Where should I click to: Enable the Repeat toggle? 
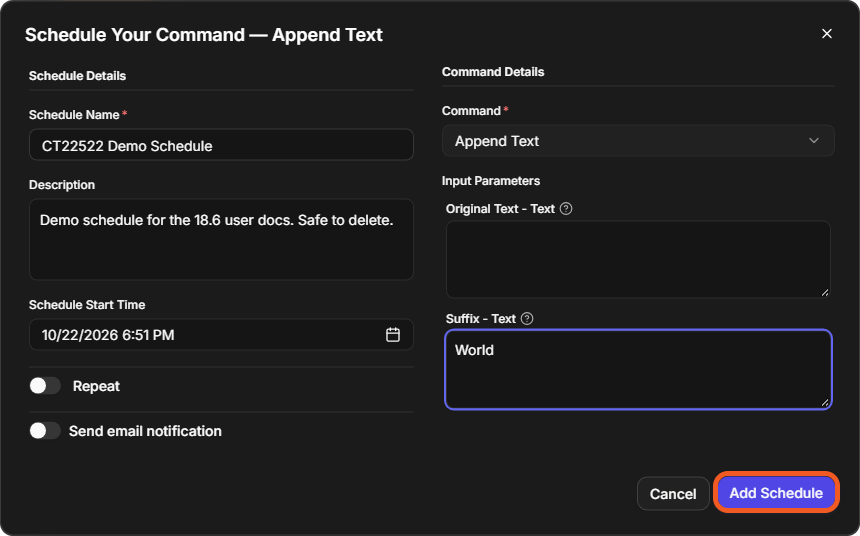click(45, 386)
